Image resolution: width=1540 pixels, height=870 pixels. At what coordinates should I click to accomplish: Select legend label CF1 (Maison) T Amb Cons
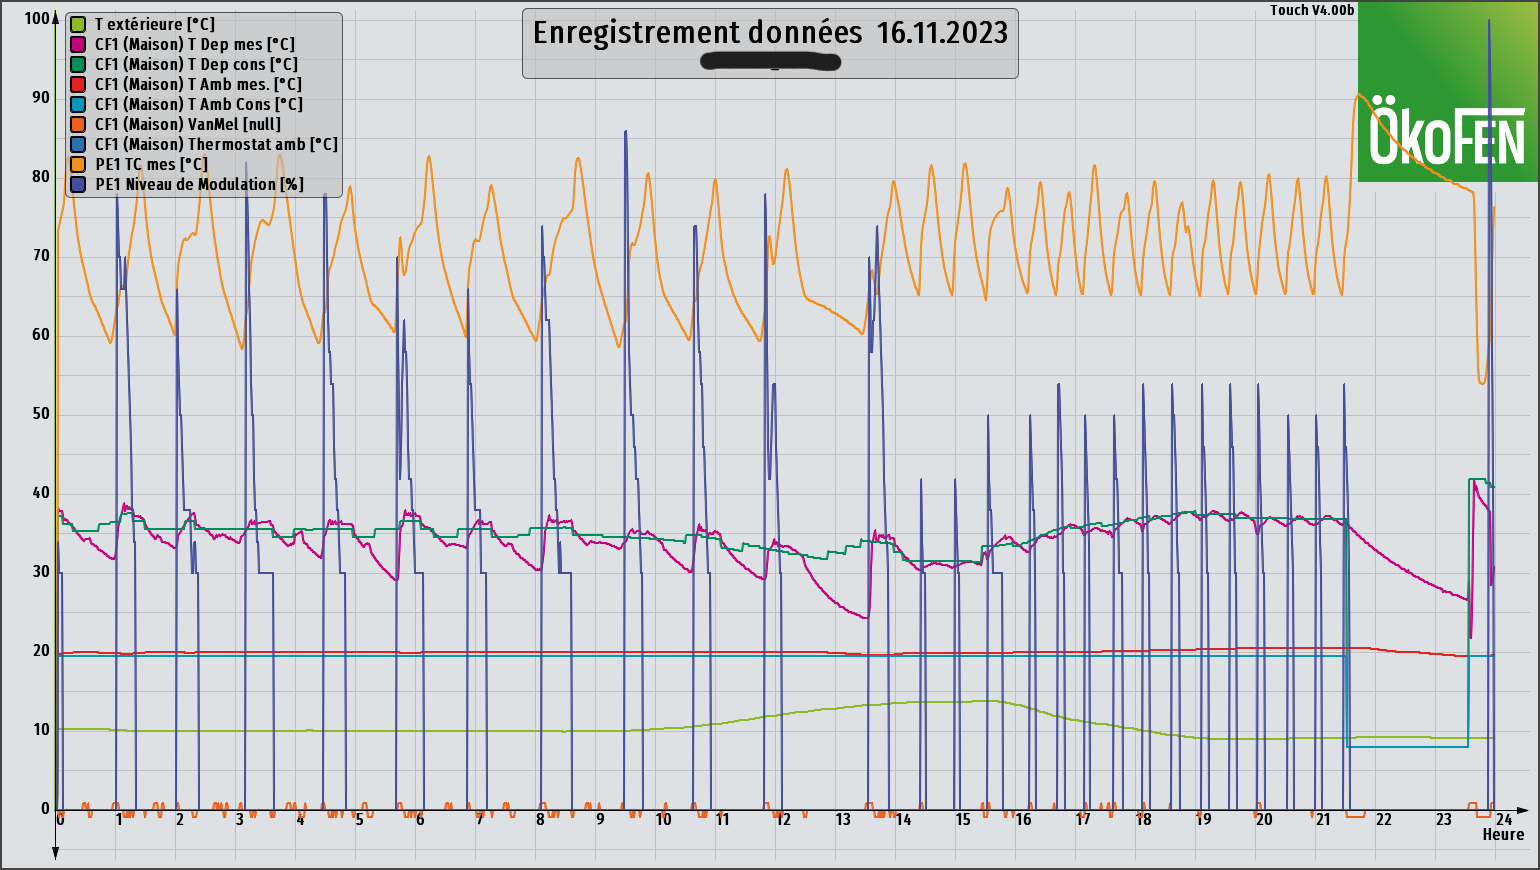click(x=199, y=104)
